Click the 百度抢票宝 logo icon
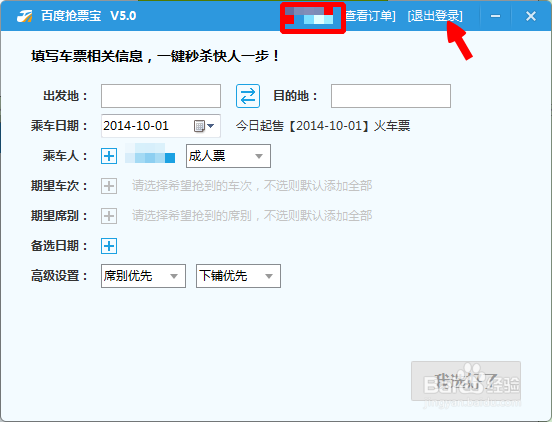 pos(25,16)
